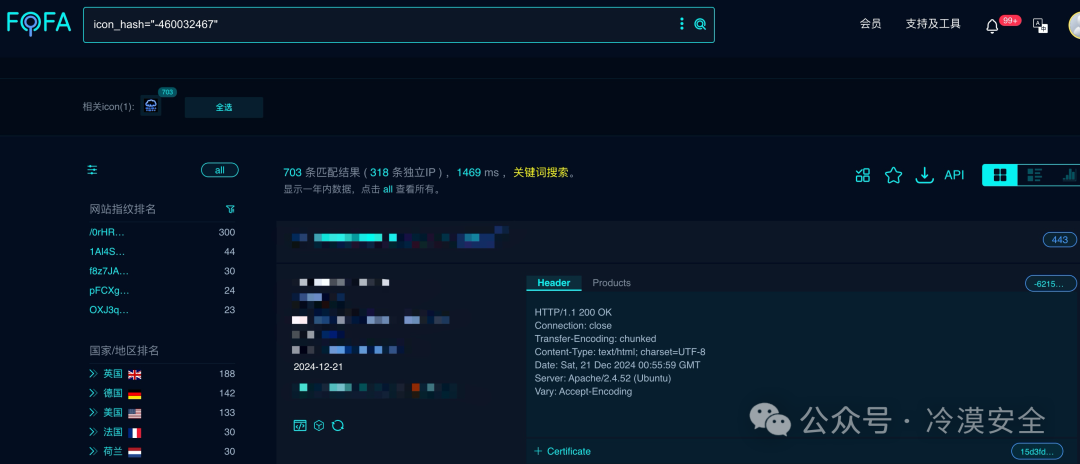Switch to statistics chart view
Image resolution: width=1080 pixels, height=464 pixels.
(x=1069, y=175)
